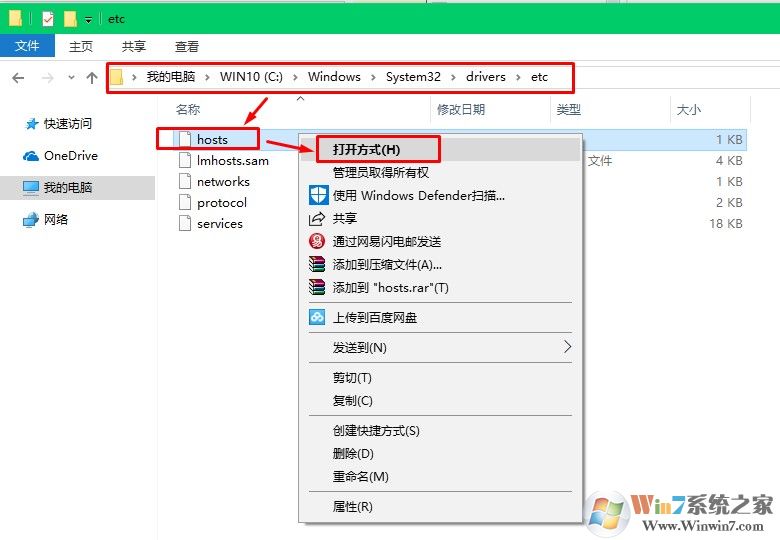780x540 pixels.
Task: Expand chevron after System32 in address bar
Action: pyautogui.click(x=453, y=77)
